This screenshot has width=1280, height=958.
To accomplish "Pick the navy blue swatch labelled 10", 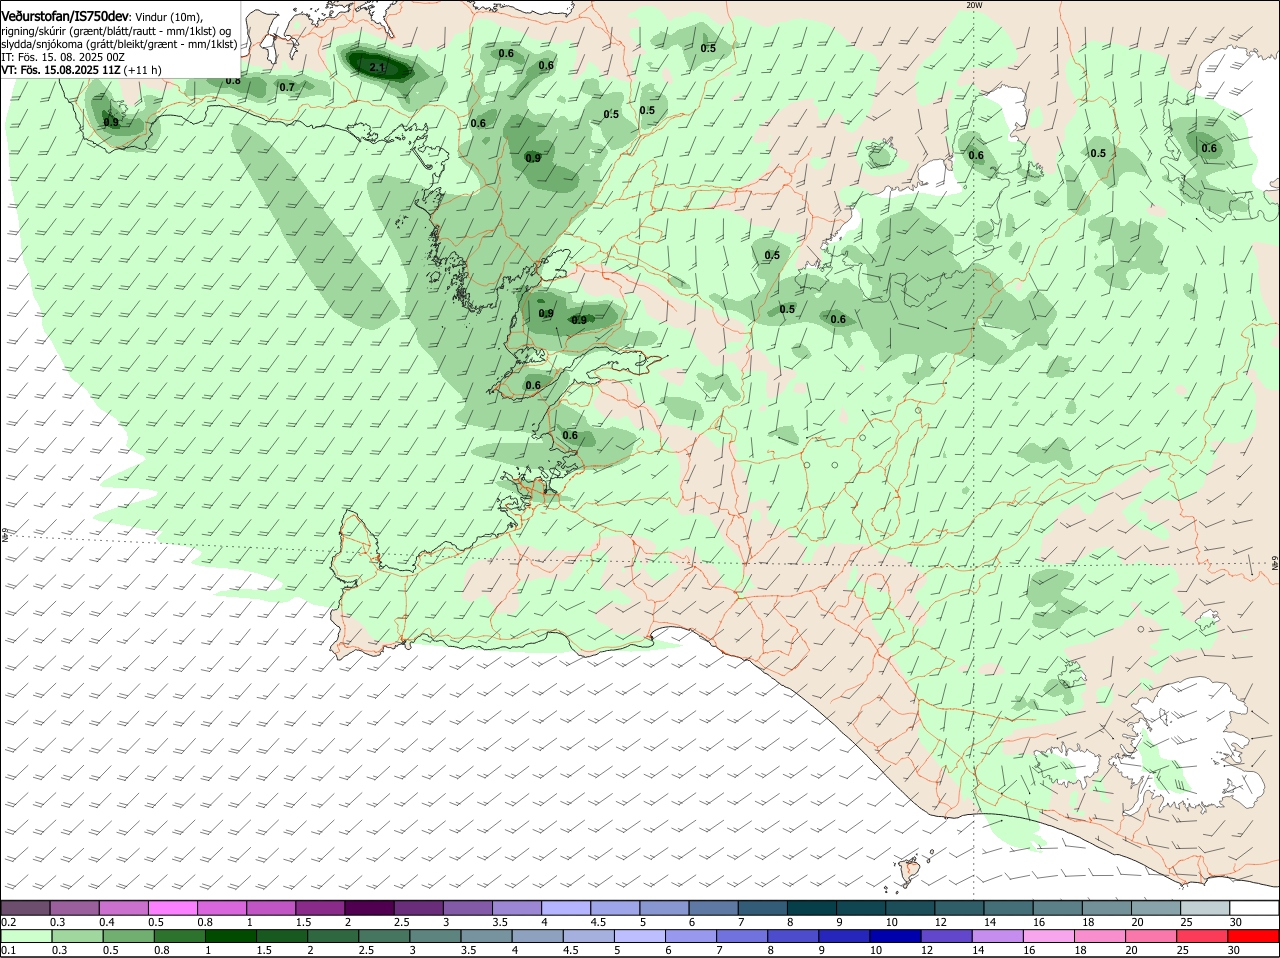I will (x=896, y=936).
